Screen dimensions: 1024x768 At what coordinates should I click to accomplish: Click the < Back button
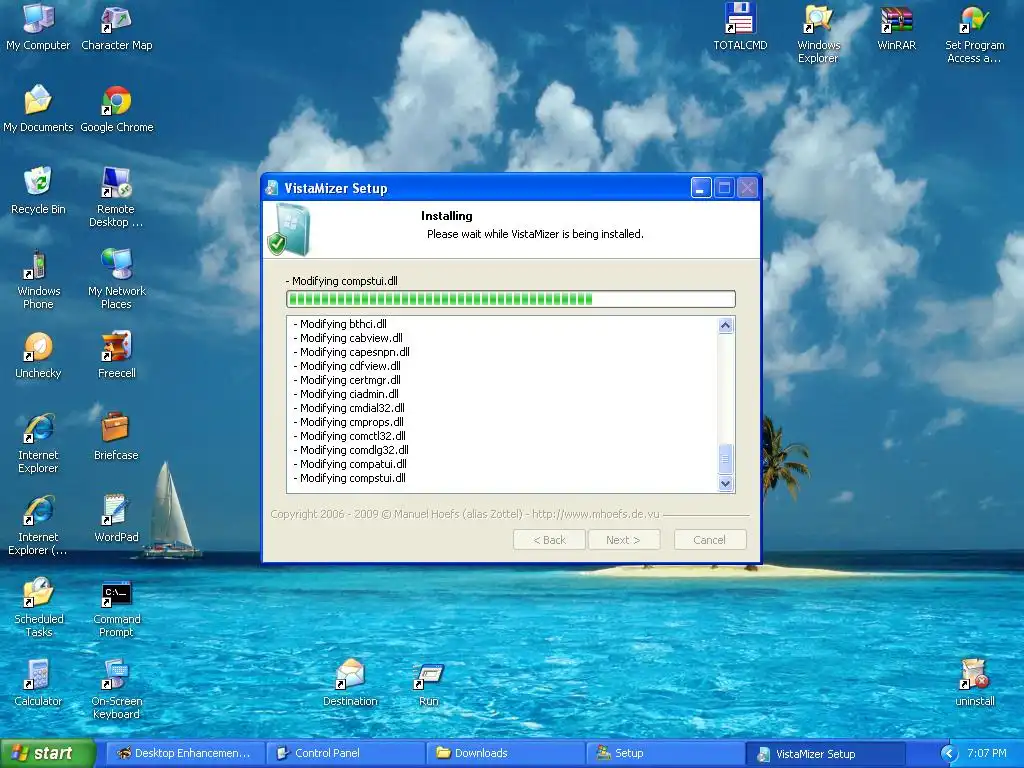click(549, 540)
